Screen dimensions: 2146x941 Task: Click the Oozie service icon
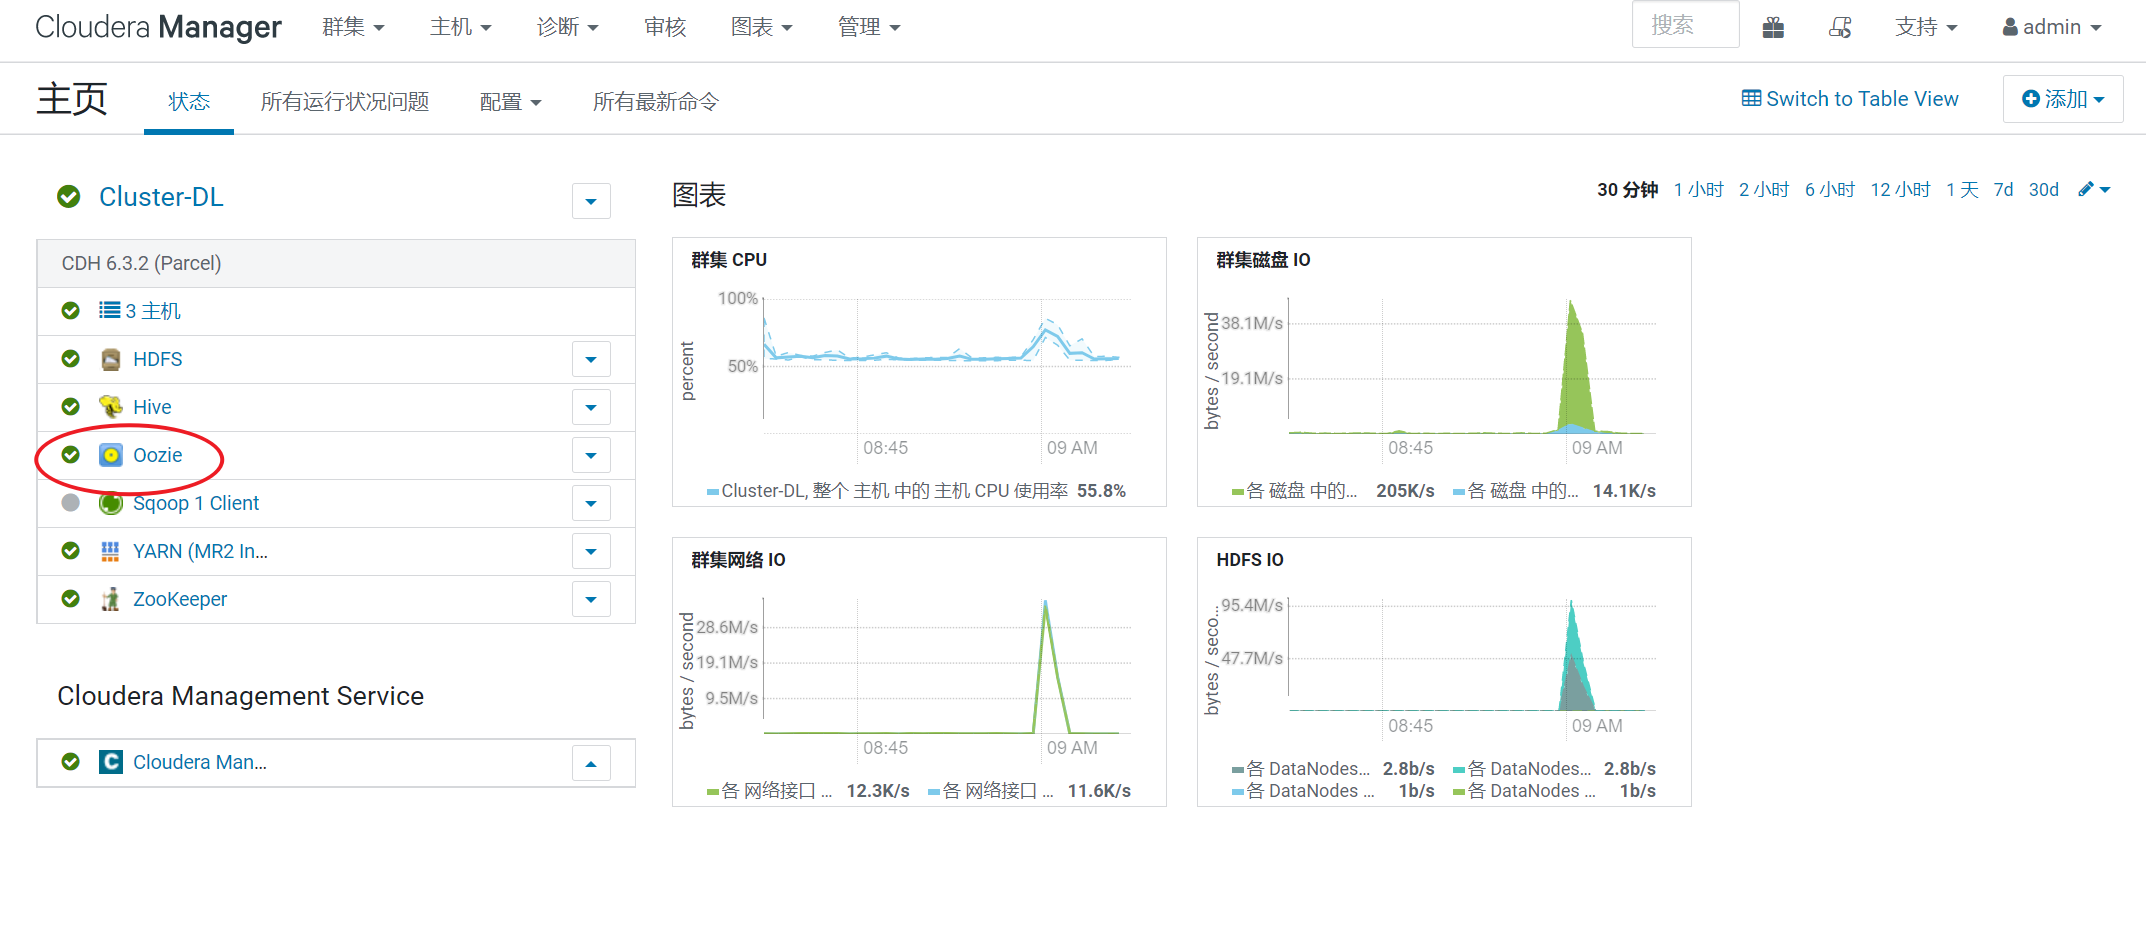click(x=111, y=455)
